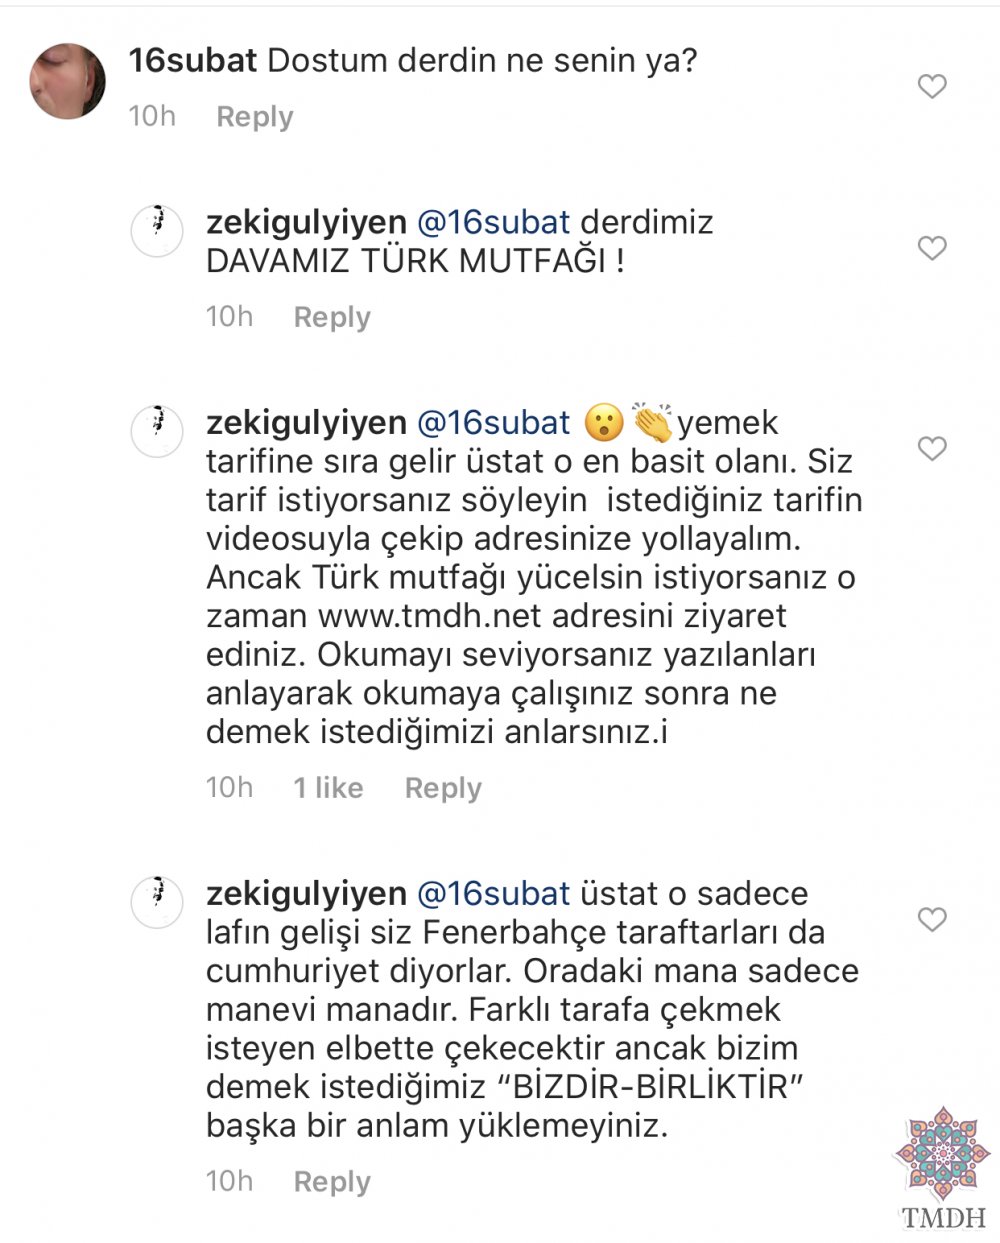Tap zekigulyiyen avatar beside emoji comment
This screenshot has width=1000, height=1243.
pos(157,432)
